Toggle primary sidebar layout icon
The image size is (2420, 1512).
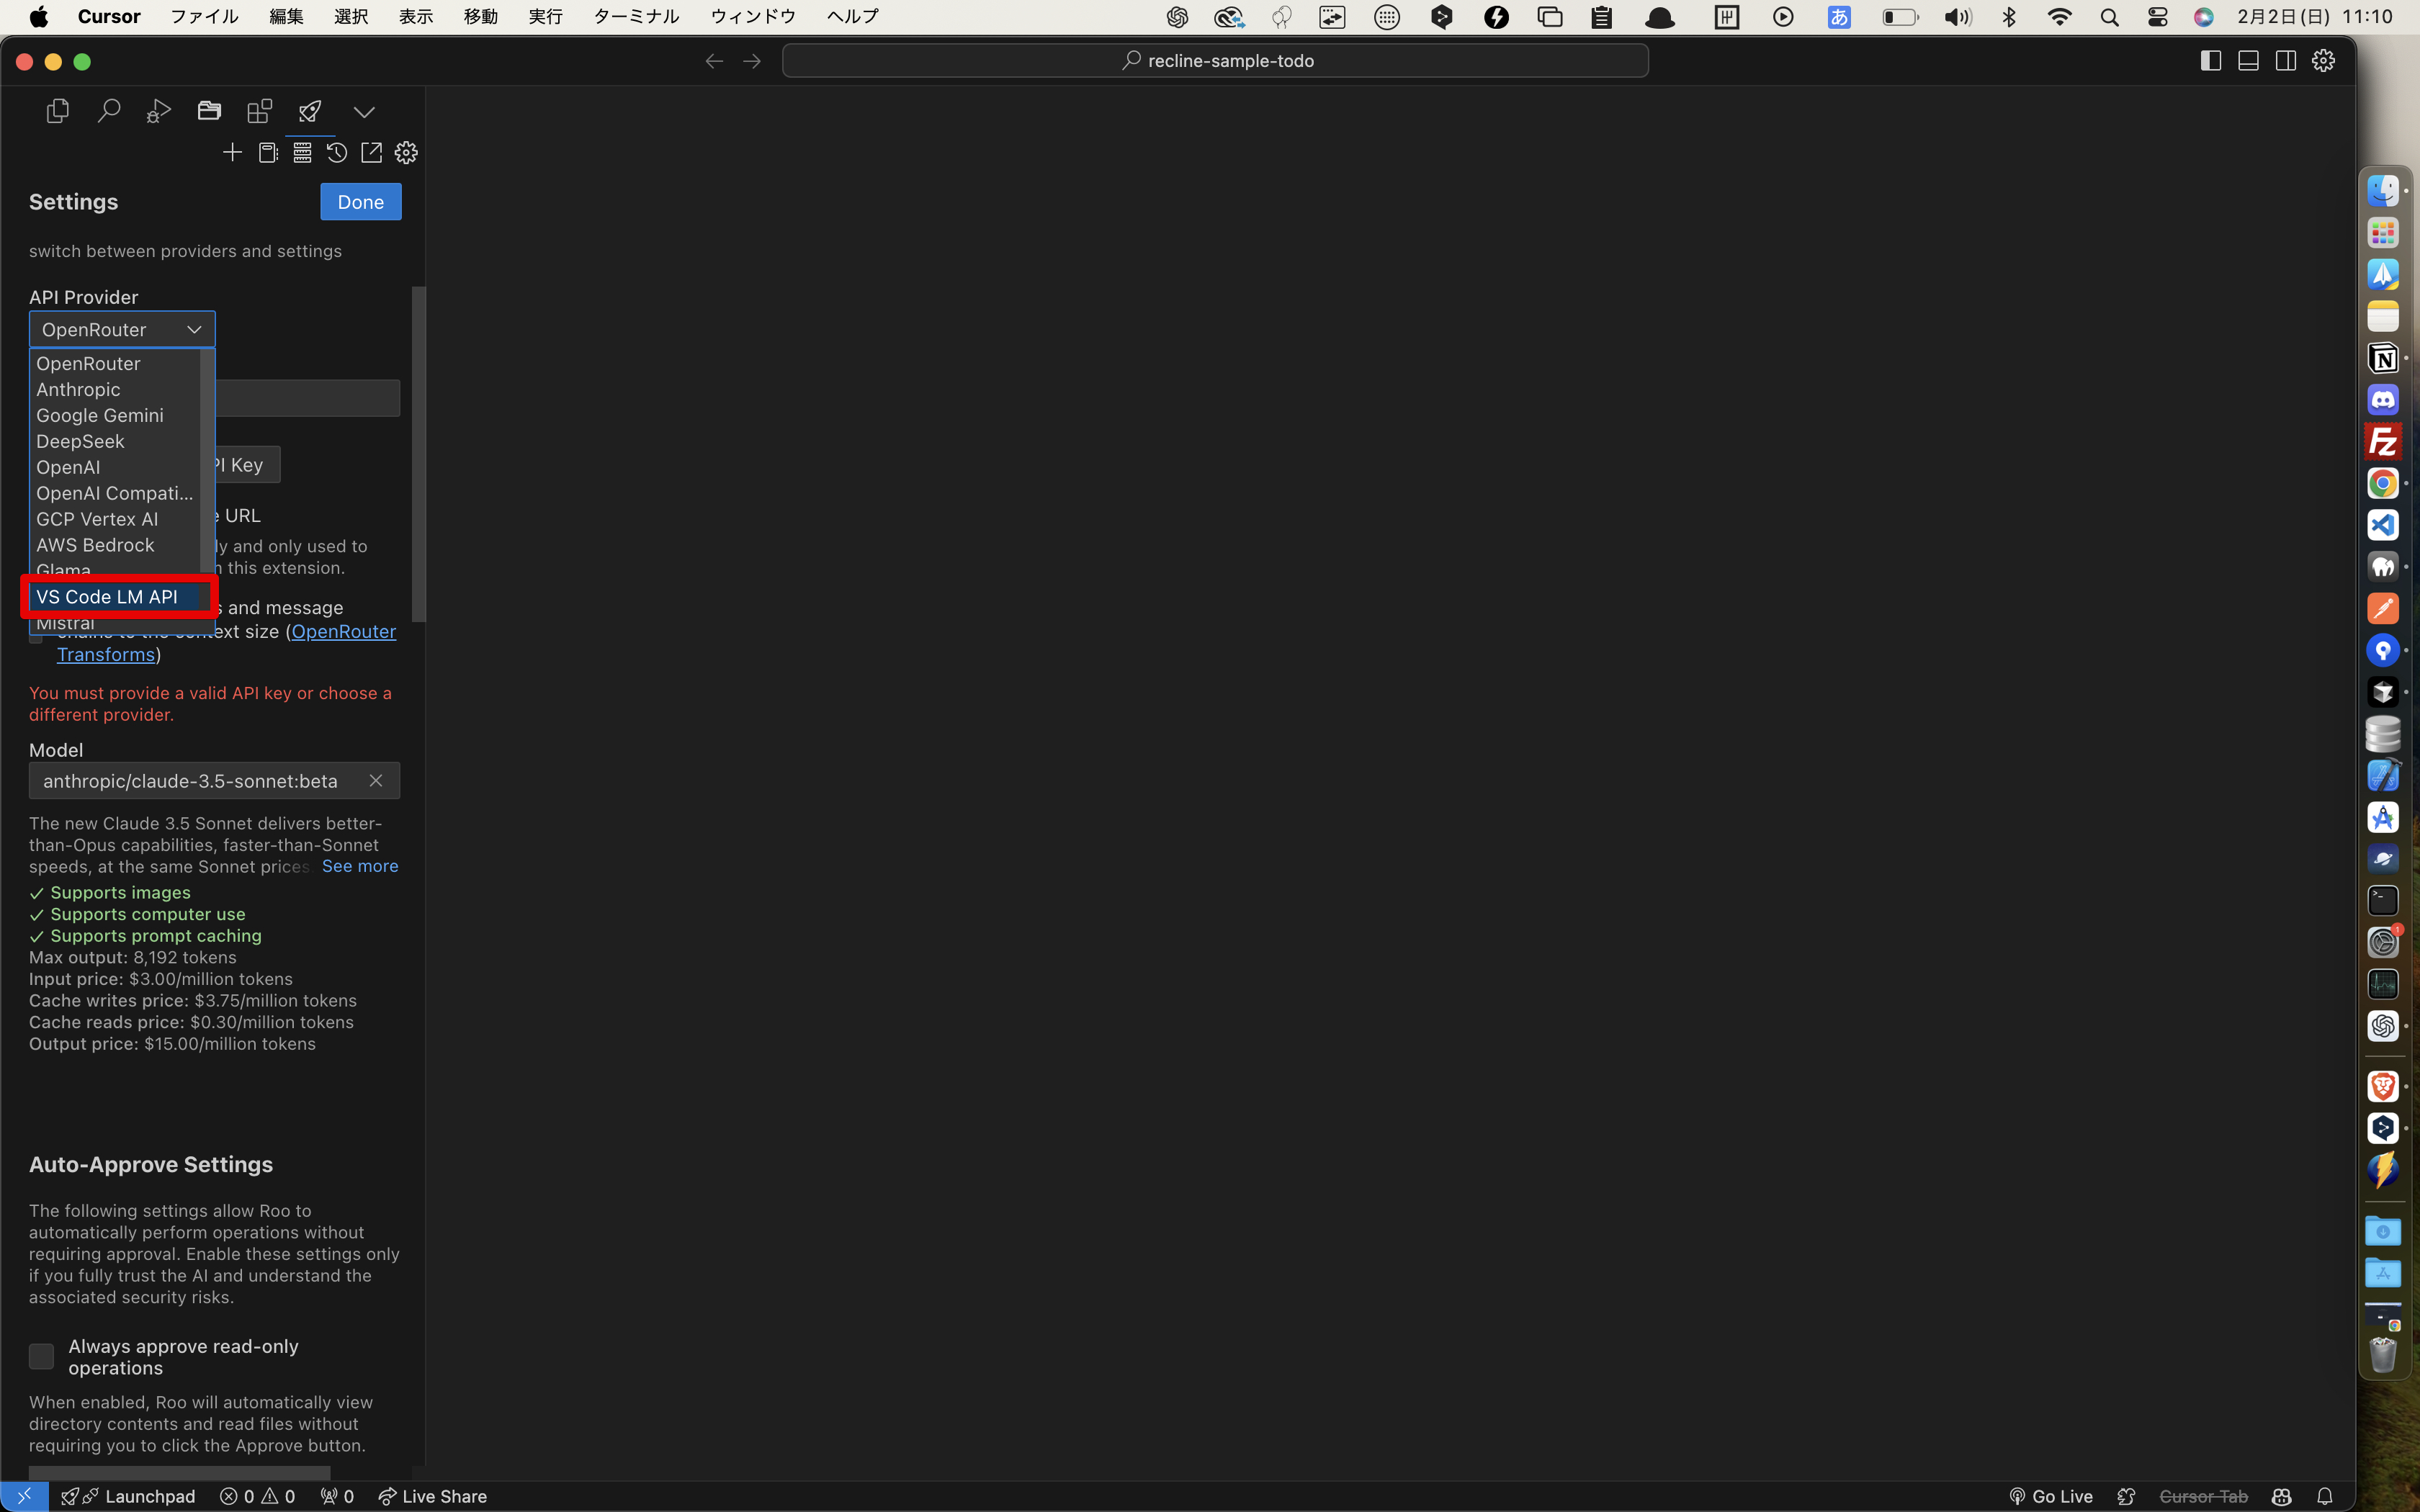coord(2211,61)
